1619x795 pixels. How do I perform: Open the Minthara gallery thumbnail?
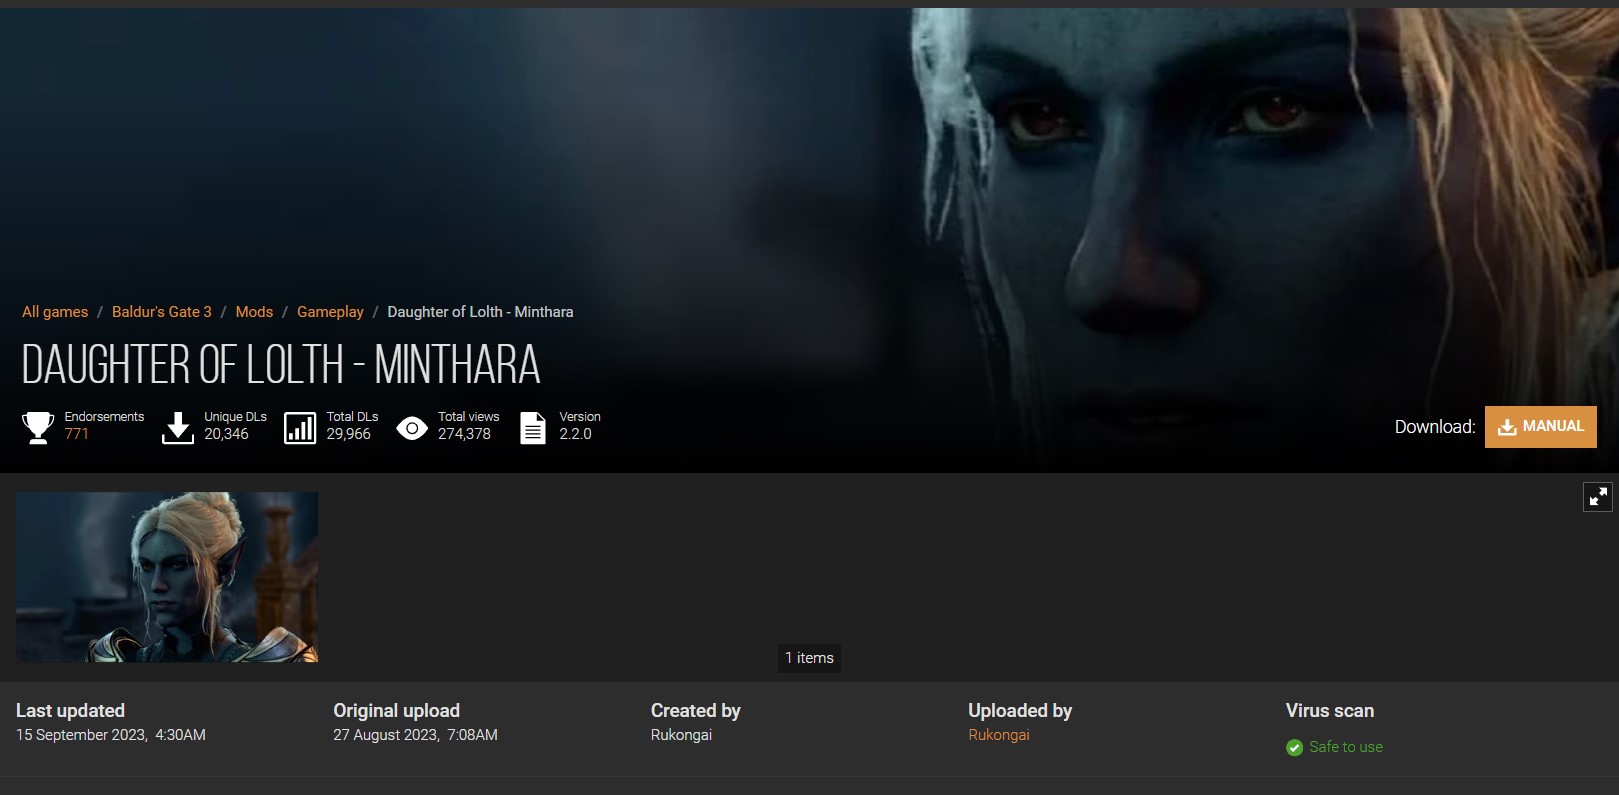coord(167,577)
